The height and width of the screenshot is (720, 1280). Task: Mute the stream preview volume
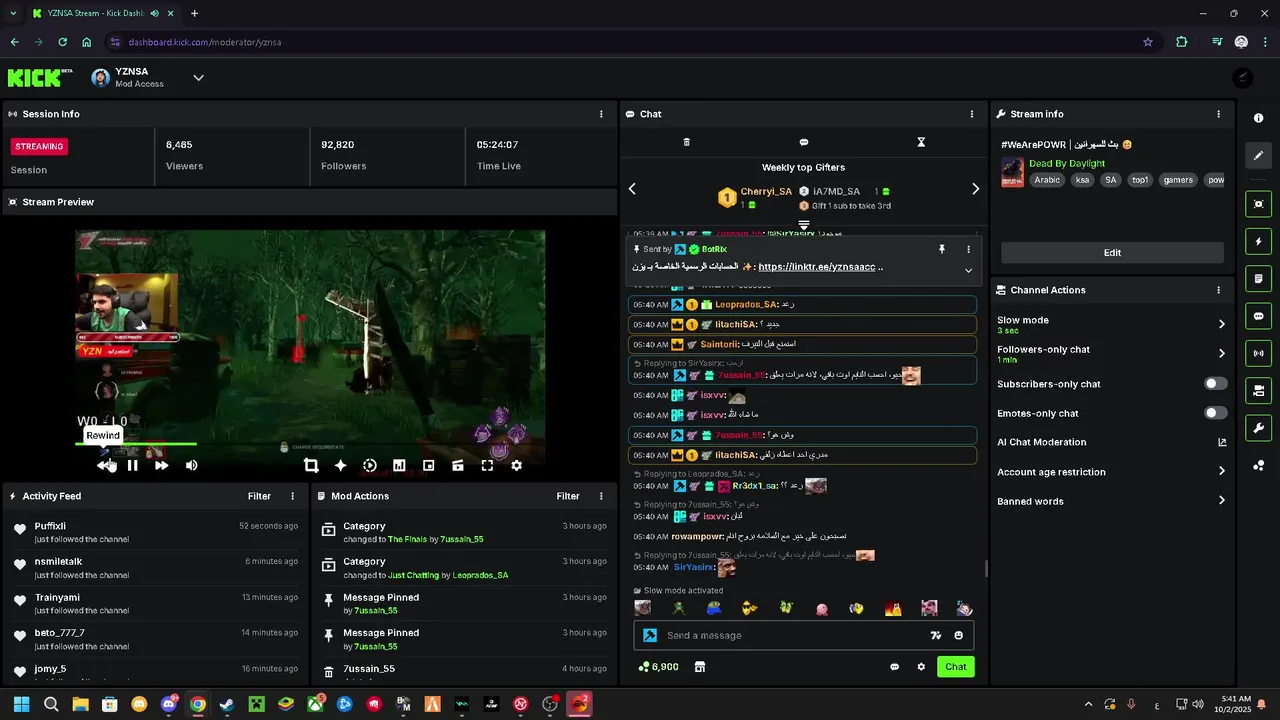pos(191,465)
